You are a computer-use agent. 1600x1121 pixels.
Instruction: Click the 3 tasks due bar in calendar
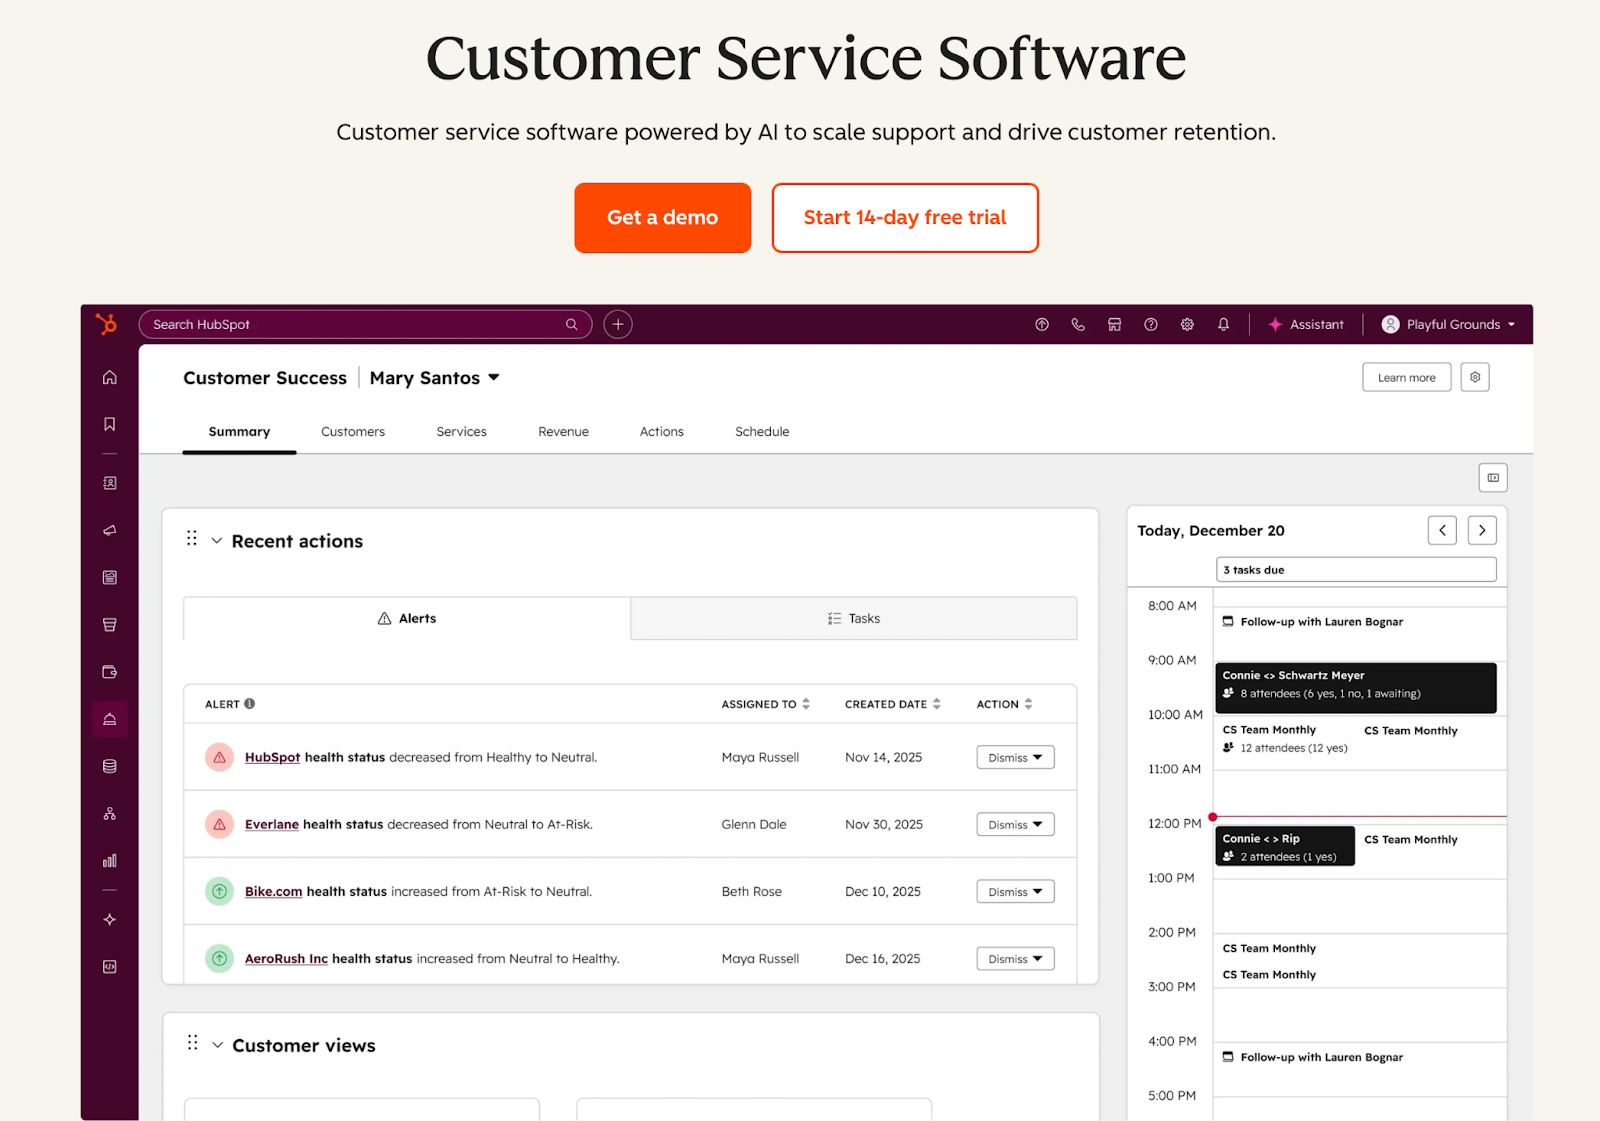point(1357,570)
